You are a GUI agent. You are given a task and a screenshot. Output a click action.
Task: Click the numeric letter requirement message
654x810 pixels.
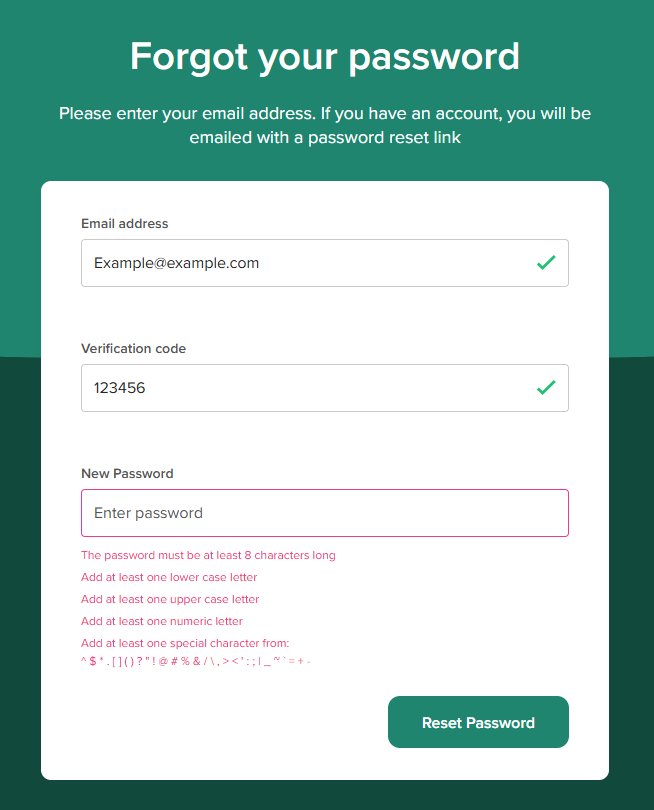(162, 621)
